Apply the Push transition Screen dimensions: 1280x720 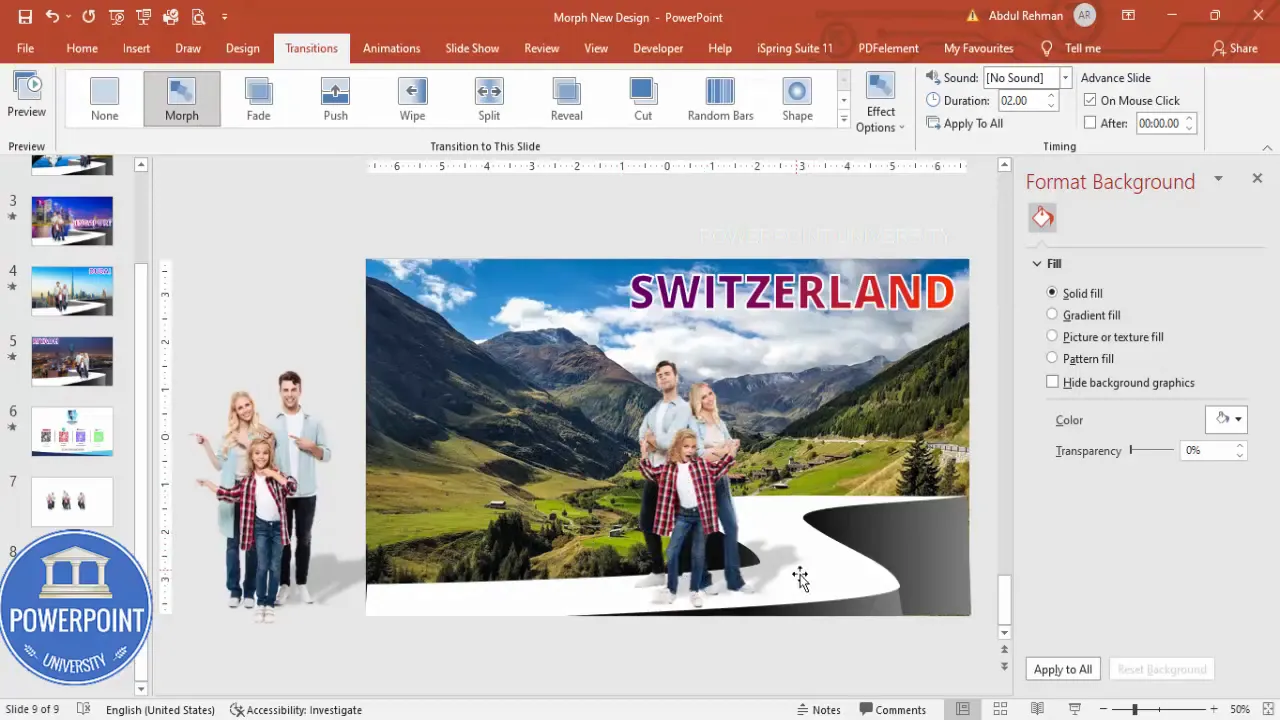pyautogui.click(x=336, y=98)
